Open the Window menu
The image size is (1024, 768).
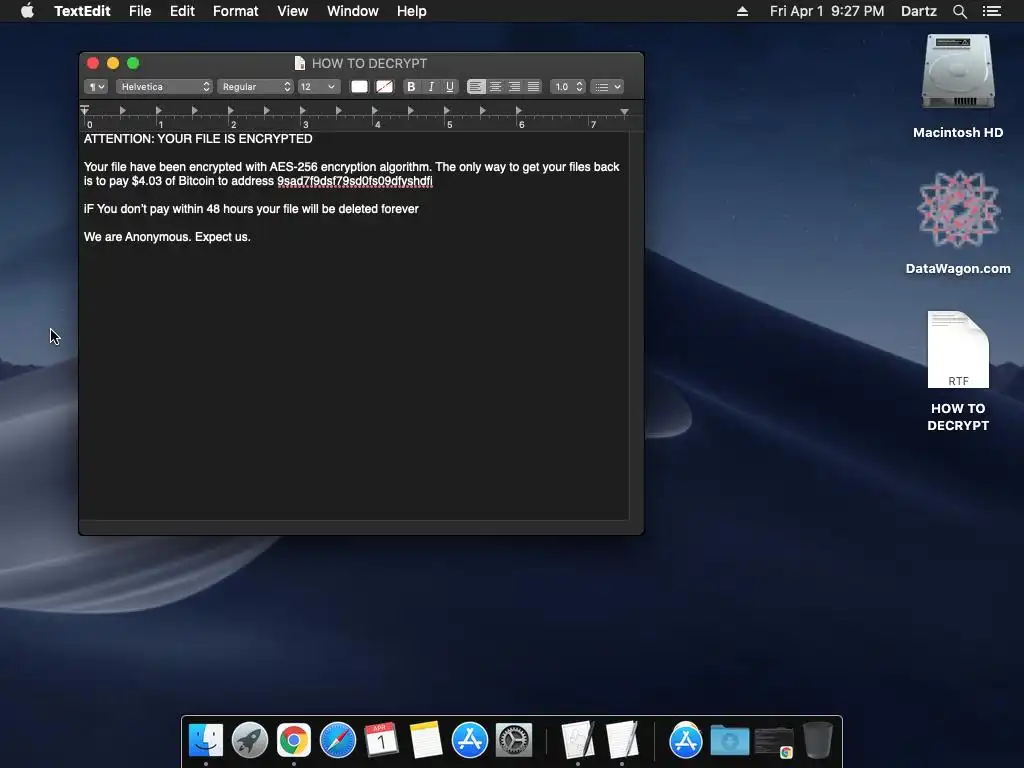(x=353, y=11)
